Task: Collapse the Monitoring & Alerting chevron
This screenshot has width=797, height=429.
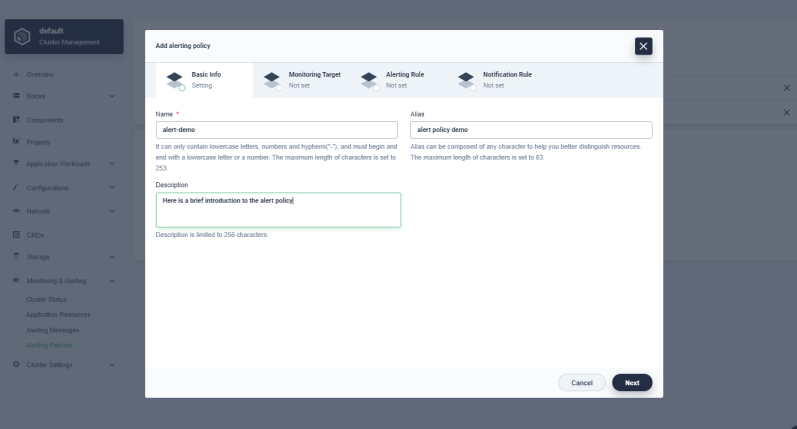Action: 112,281
